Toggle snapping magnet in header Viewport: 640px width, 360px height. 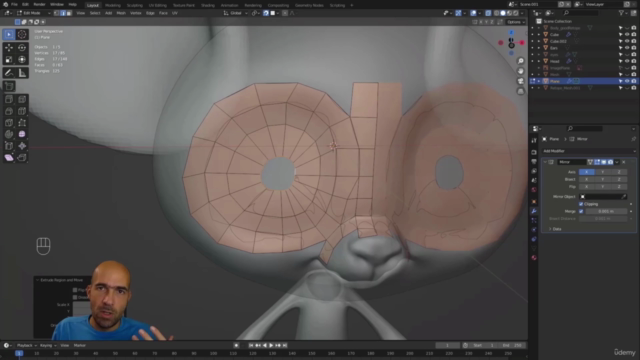[266, 13]
